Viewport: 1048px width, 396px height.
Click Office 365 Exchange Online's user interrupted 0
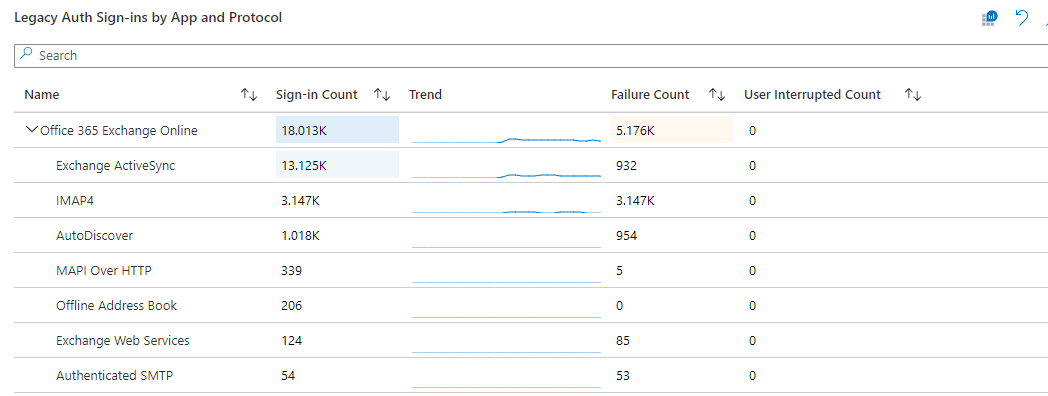click(x=753, y=130)
